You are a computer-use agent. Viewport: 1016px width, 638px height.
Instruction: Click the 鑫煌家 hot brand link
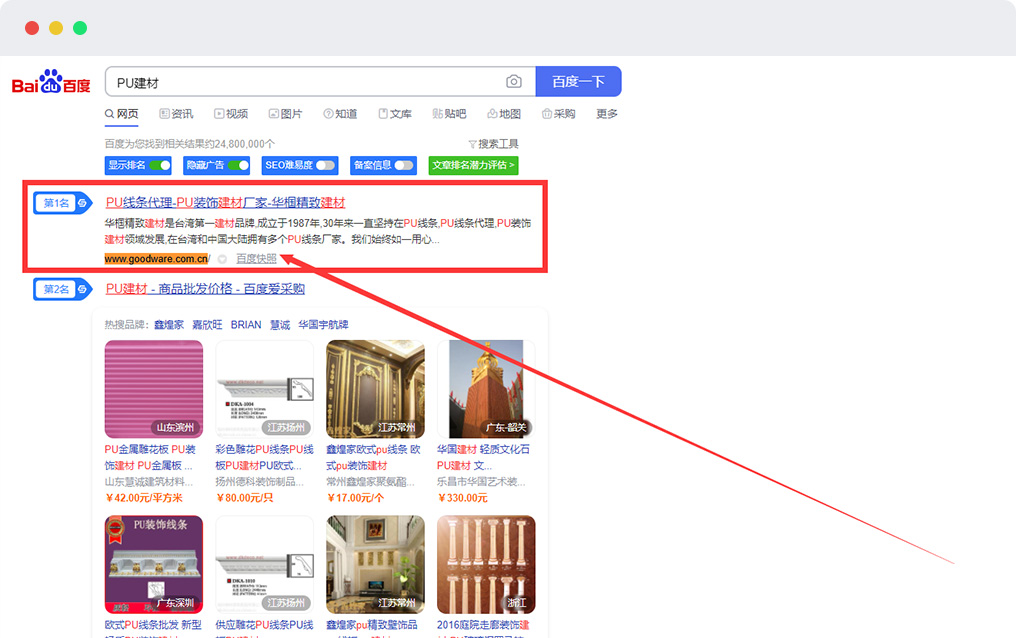click(168, 325)
